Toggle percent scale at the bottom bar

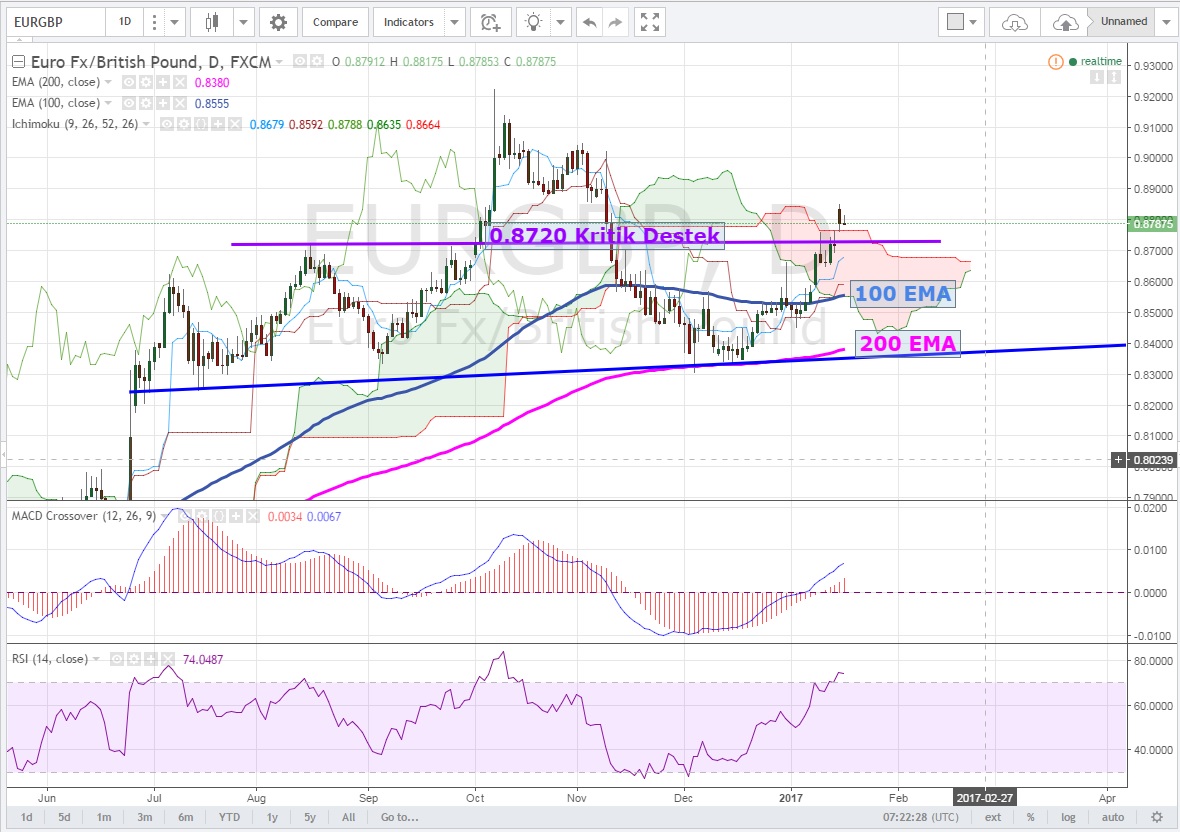(1030, 817)
